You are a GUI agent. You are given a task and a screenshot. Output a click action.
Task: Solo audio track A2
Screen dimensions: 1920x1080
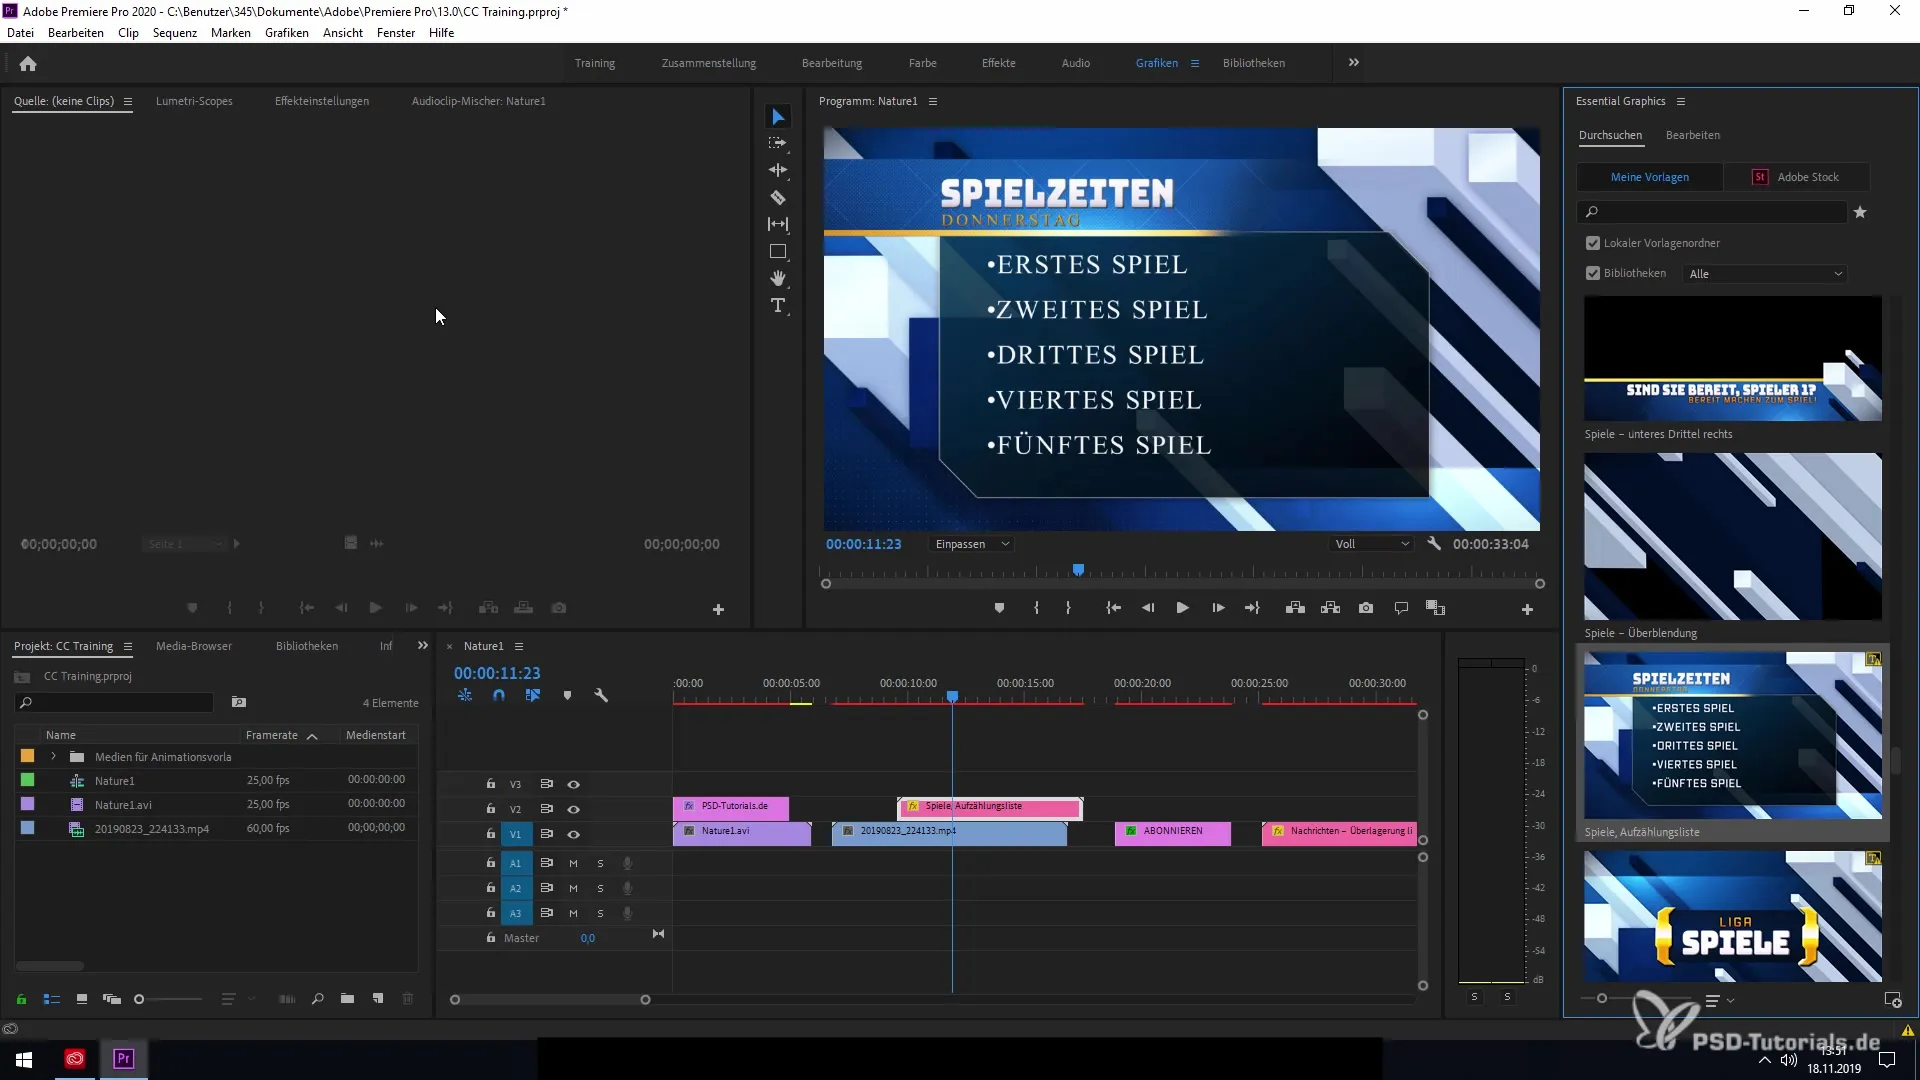point(600,888)
